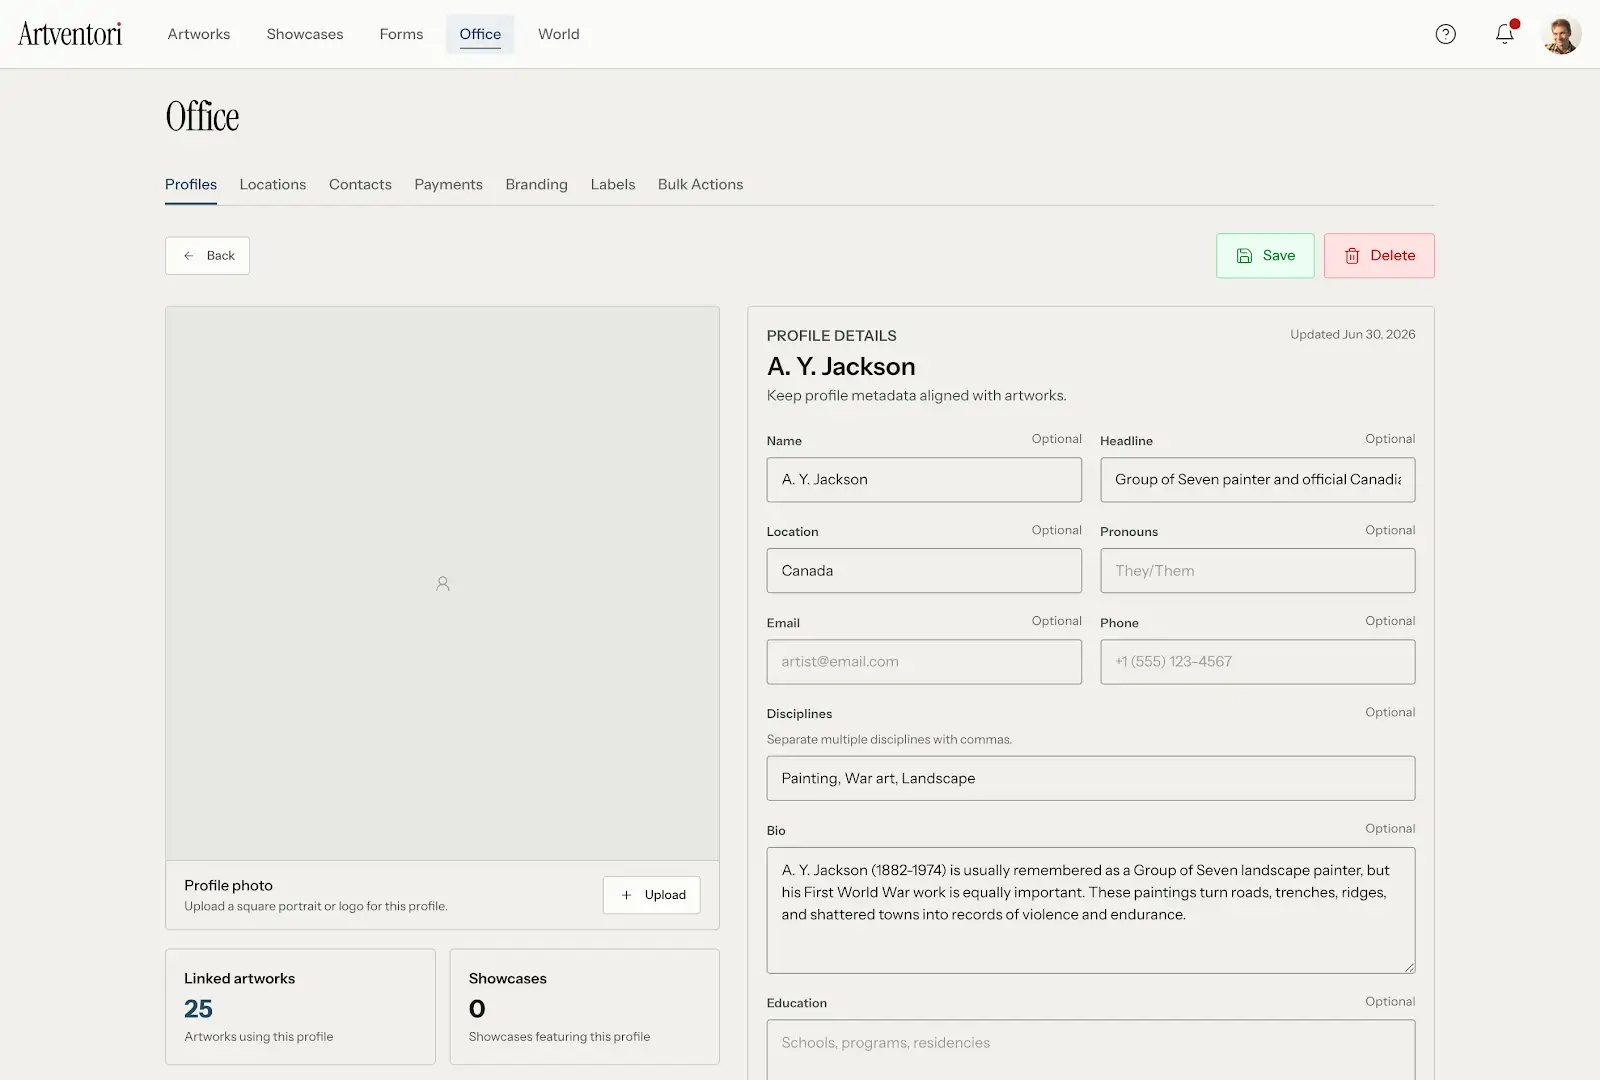Click the Pronouns input field
This screenshot has height=1080, width=1600.
click(x=1258, y=571)
